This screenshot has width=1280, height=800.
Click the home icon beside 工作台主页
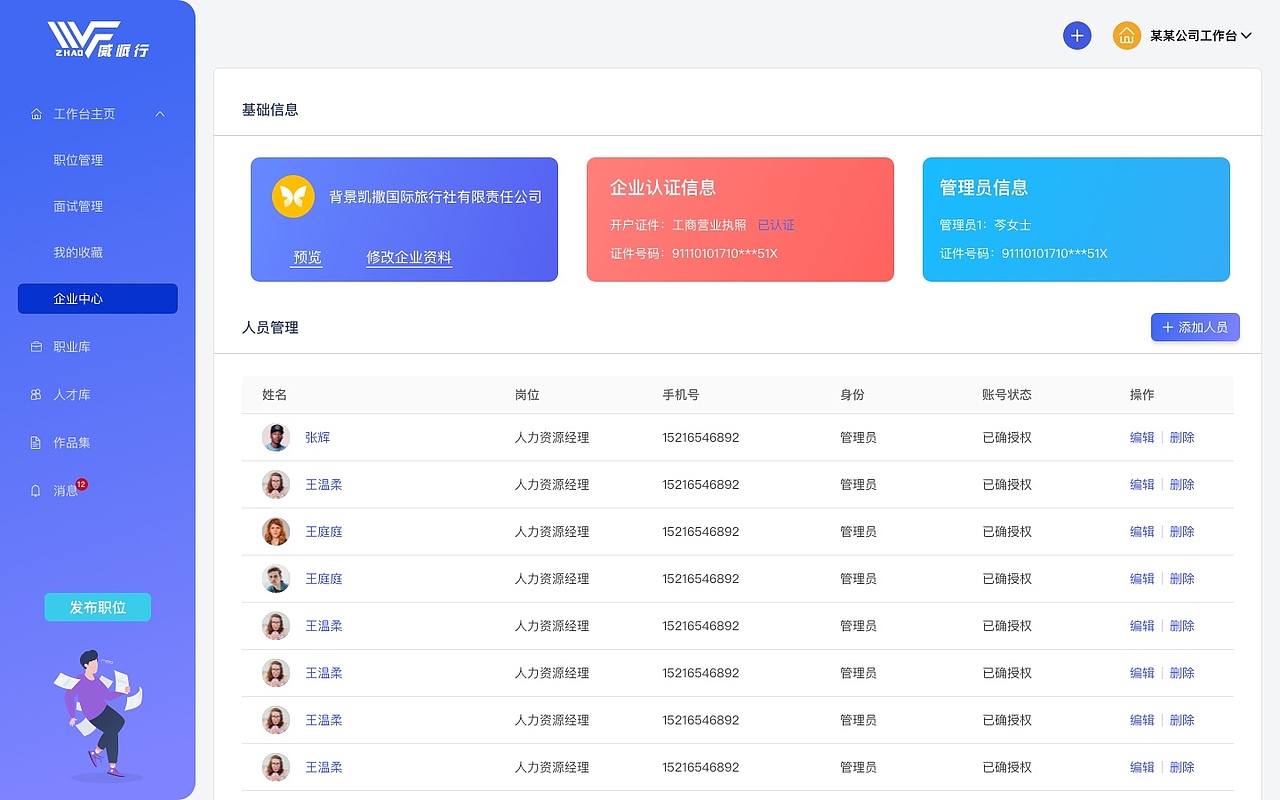[37, 114]
